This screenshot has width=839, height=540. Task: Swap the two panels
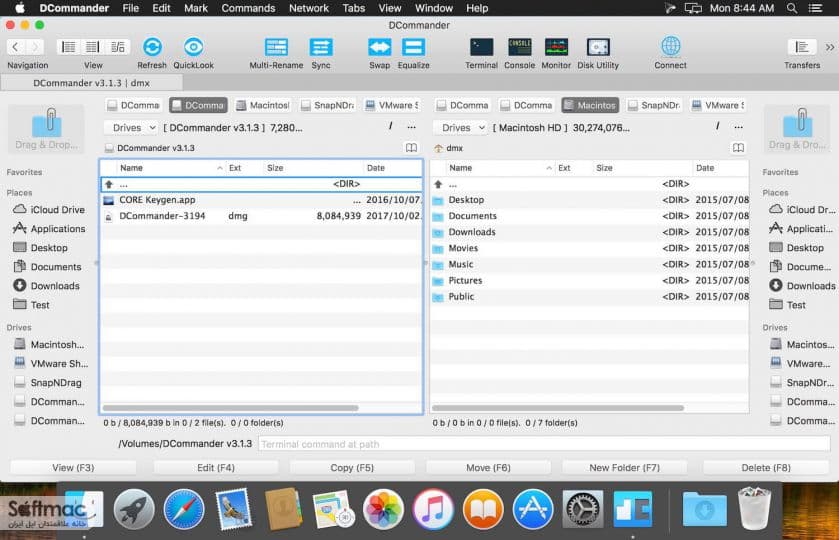pos(379,48)
